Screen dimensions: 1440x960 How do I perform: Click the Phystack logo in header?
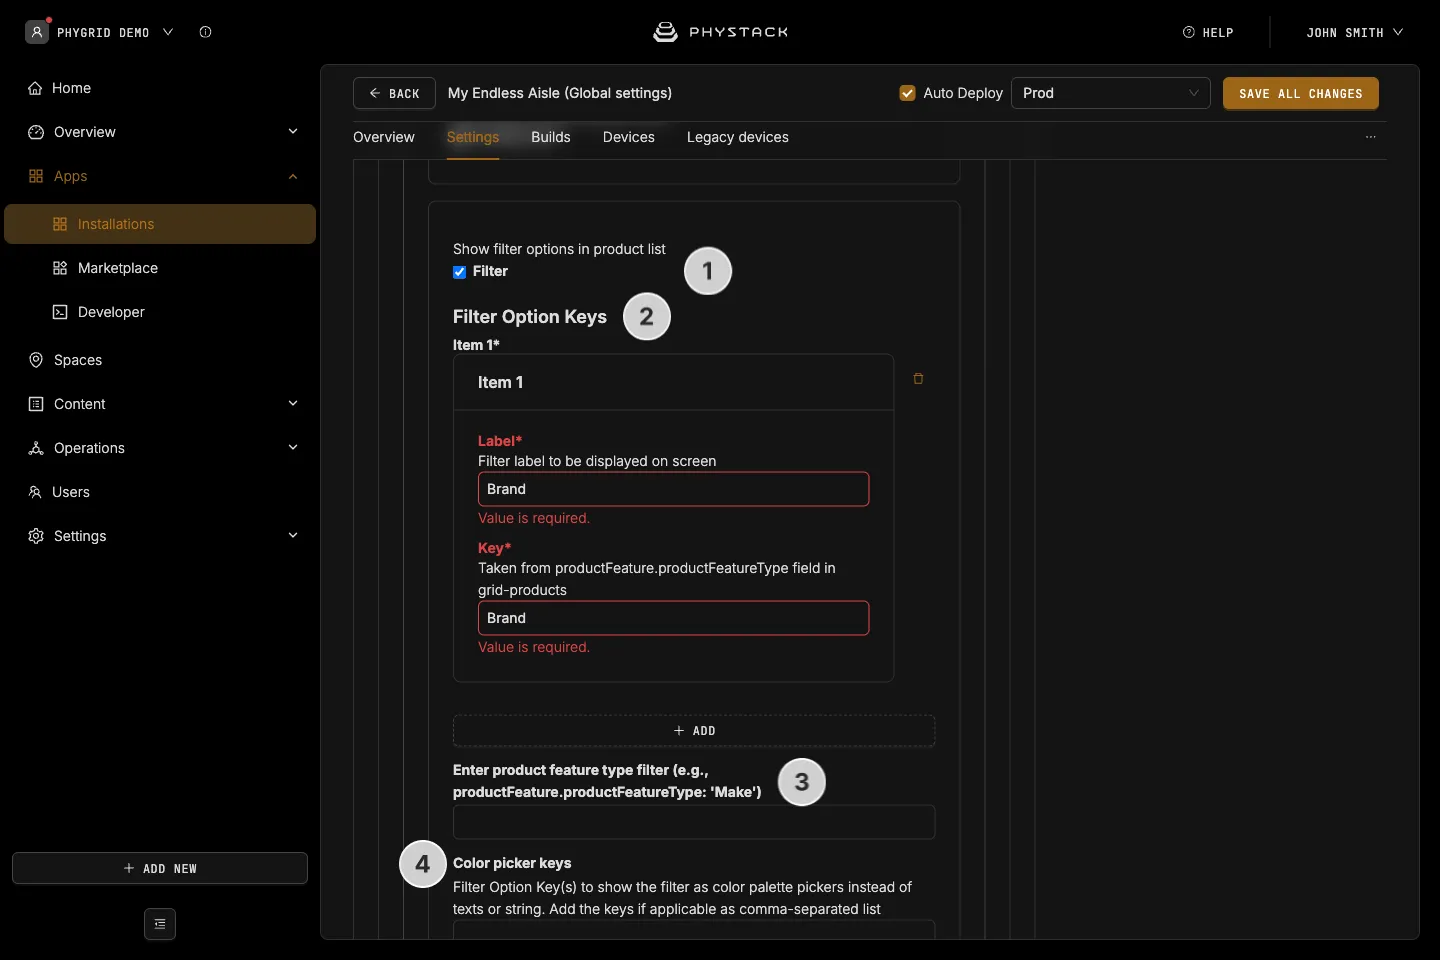[x=720, y=32]
